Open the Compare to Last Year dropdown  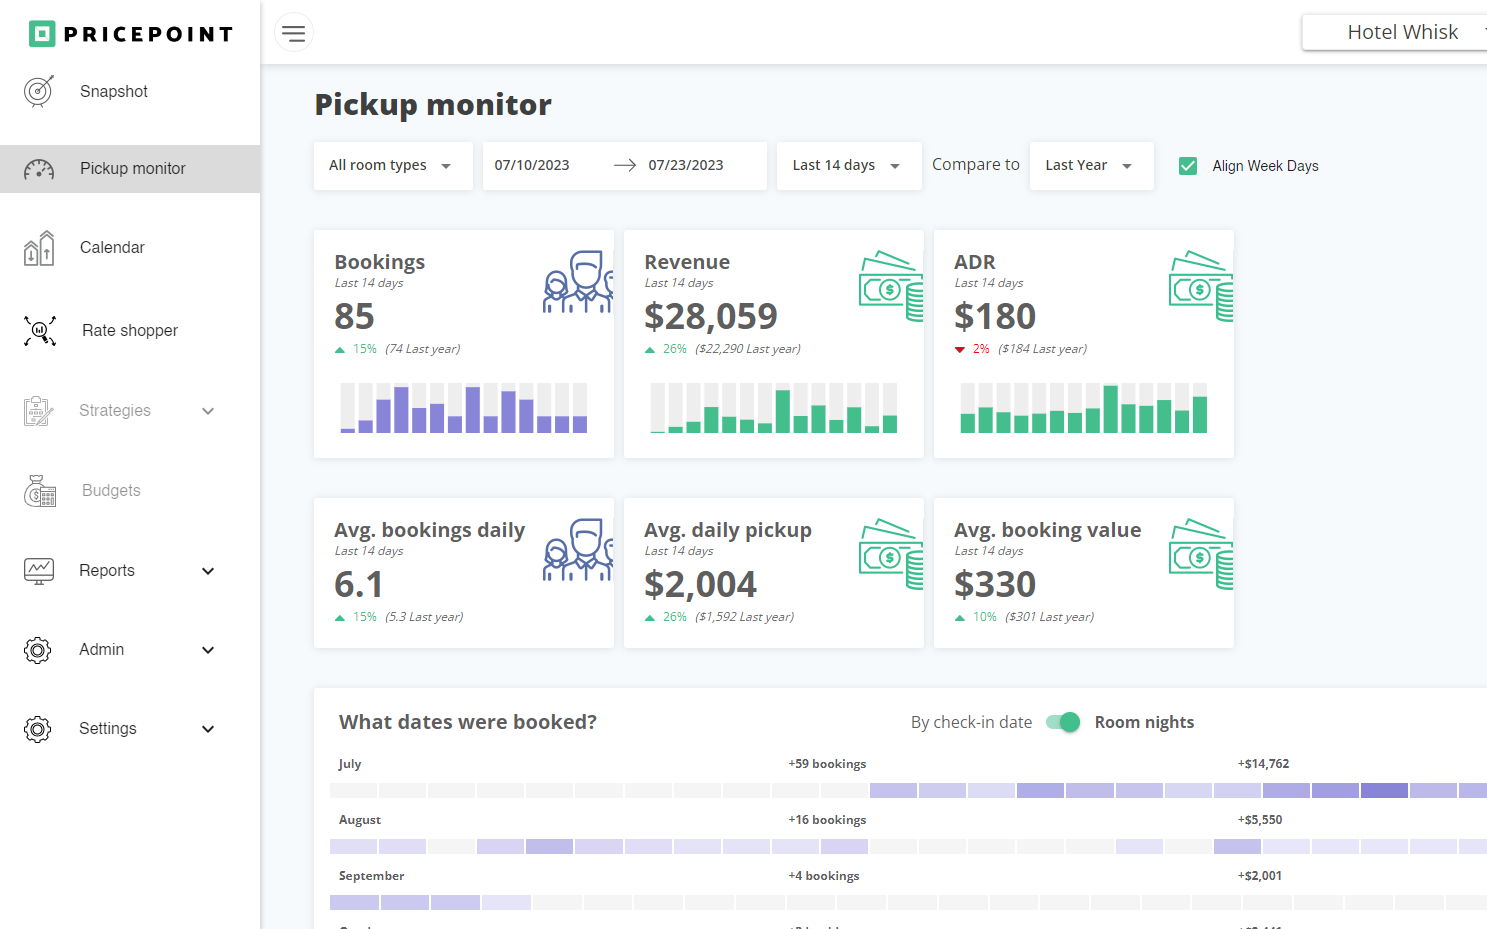pyautogui.click(x=1089, y=166)
